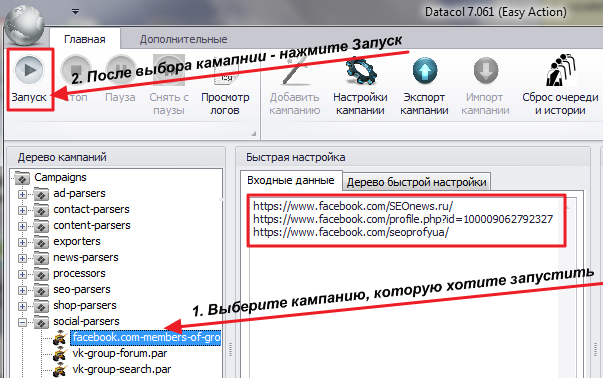Expand the shop-parsers folder

coord(22,306)
